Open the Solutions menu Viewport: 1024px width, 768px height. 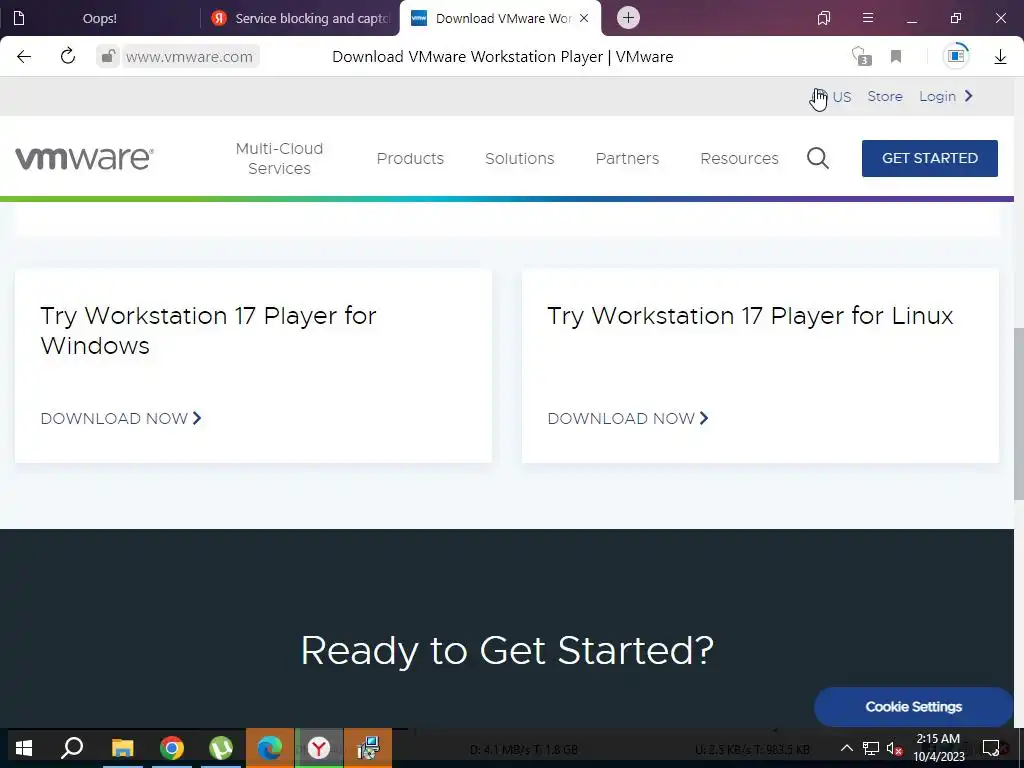coord(520,159)
